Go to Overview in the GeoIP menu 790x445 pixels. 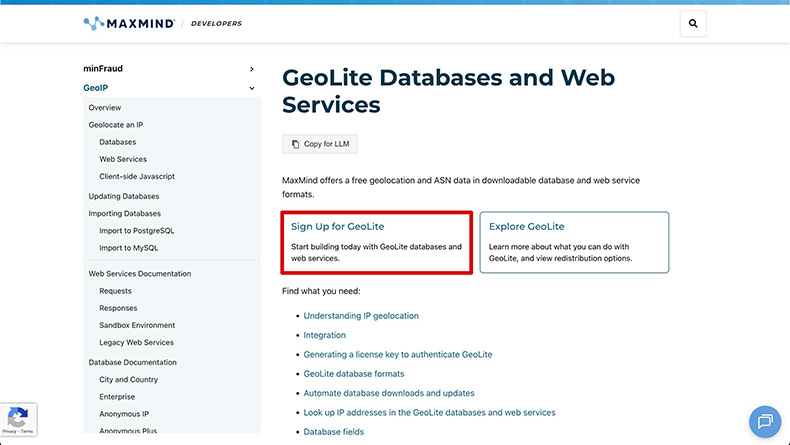[x=105, y=107]
